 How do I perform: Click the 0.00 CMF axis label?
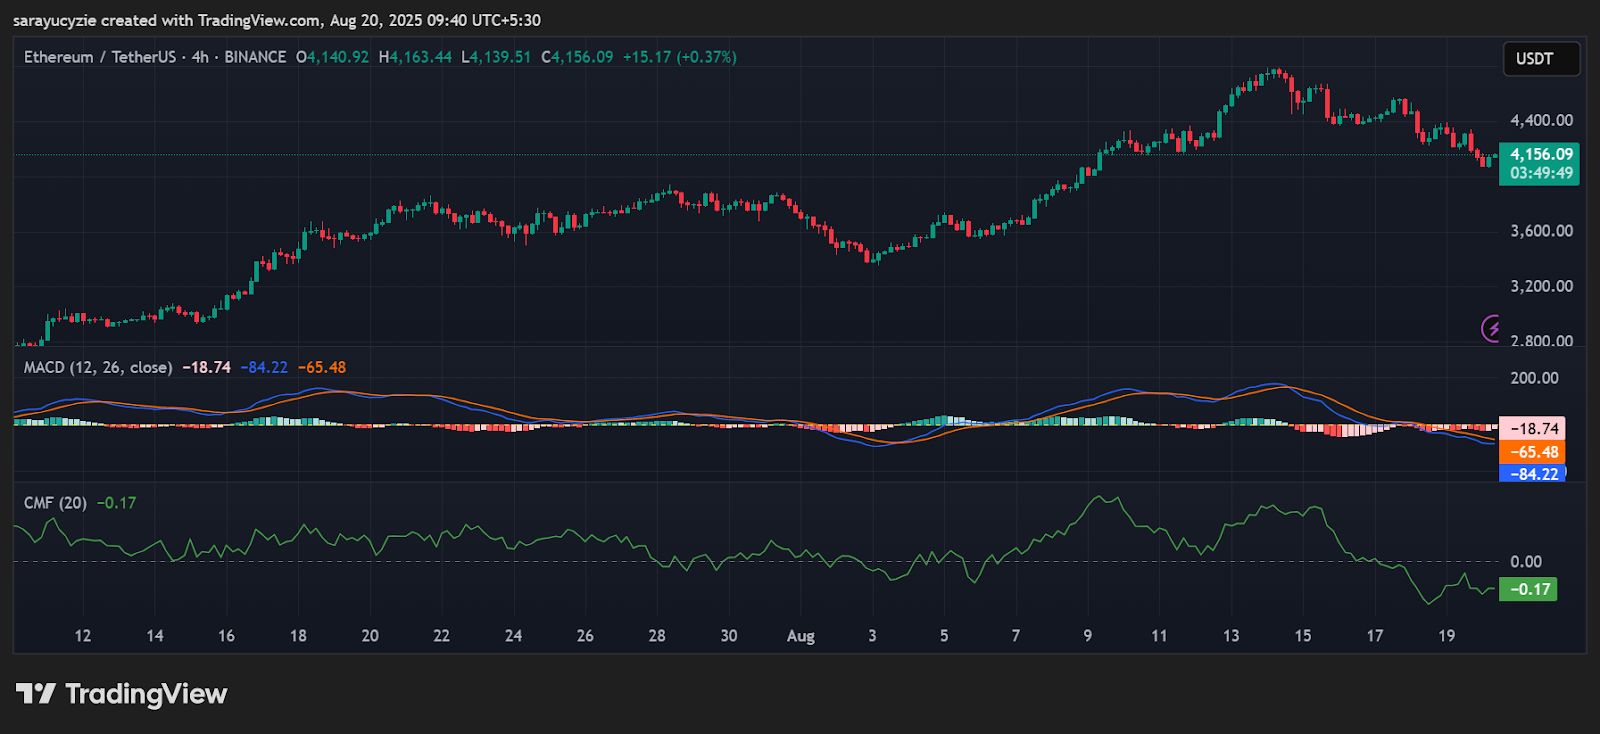pos(1526,562)
